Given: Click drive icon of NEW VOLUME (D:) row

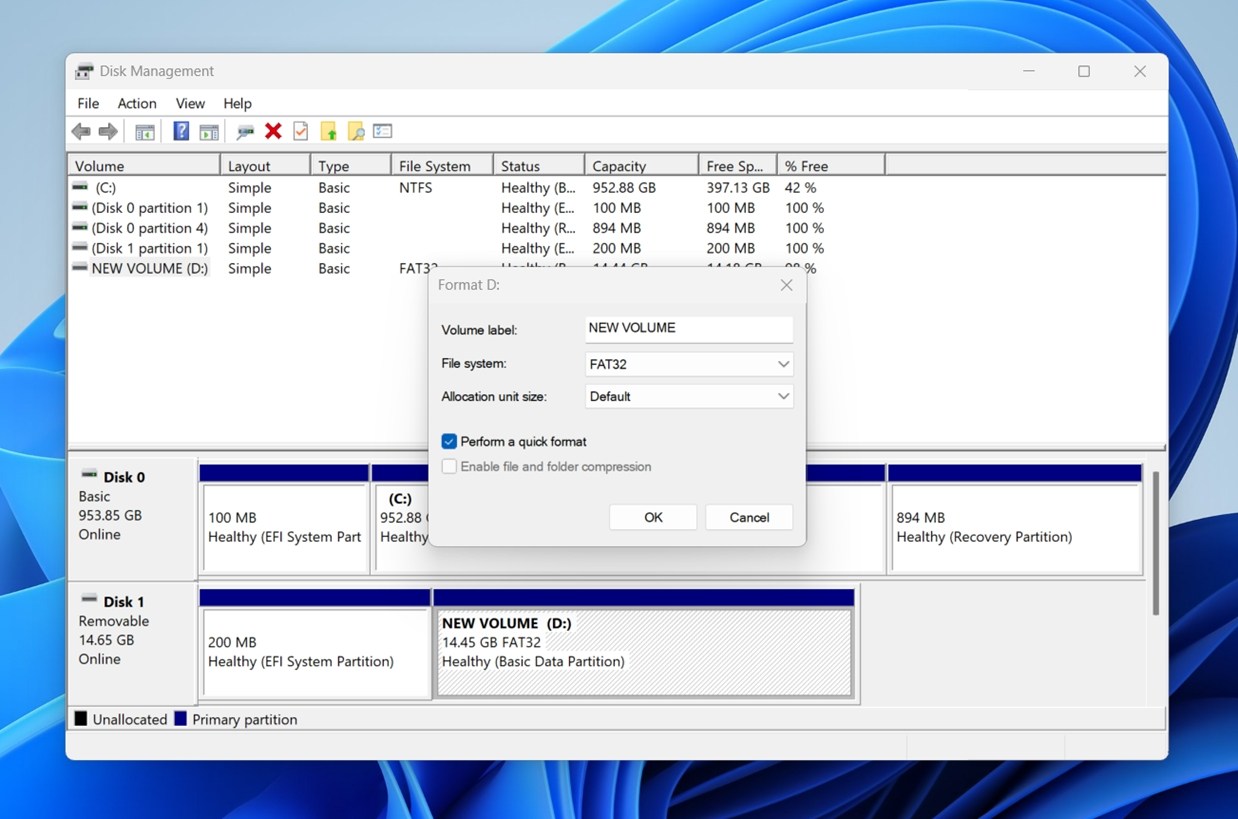Looking at the screenshot, I should (x=80, y=267).
